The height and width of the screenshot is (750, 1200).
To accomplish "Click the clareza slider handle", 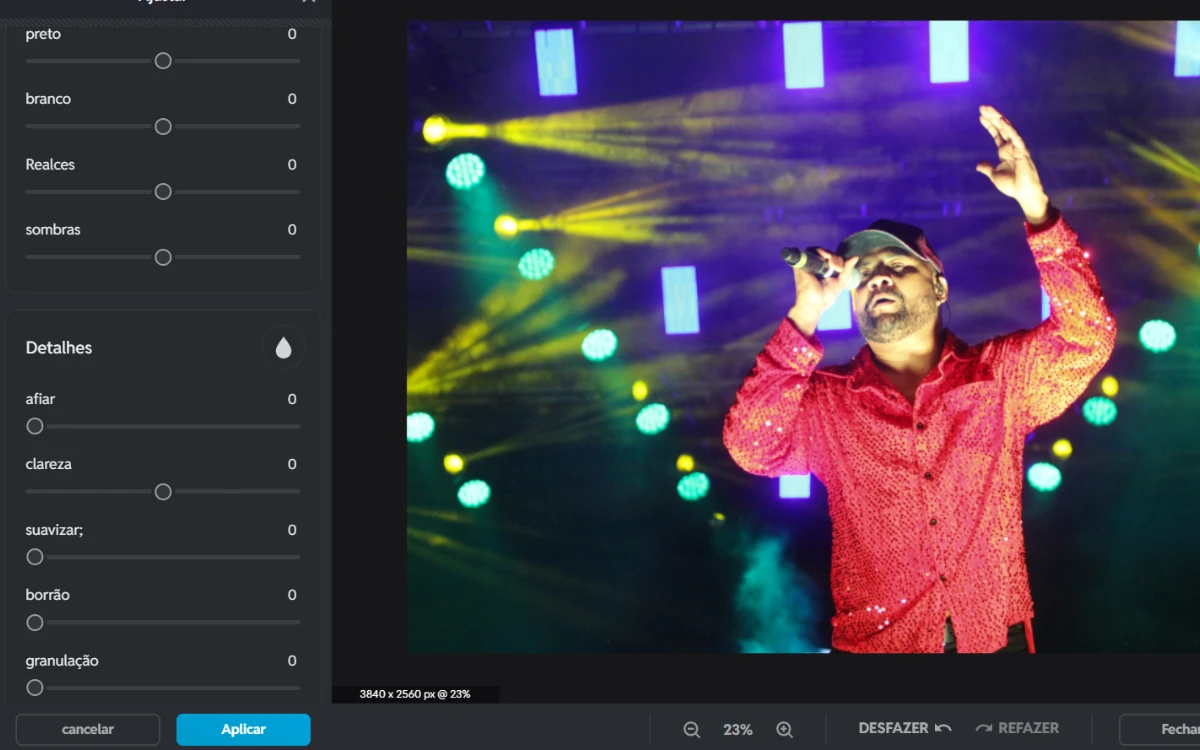I will (x=163, y=492).
